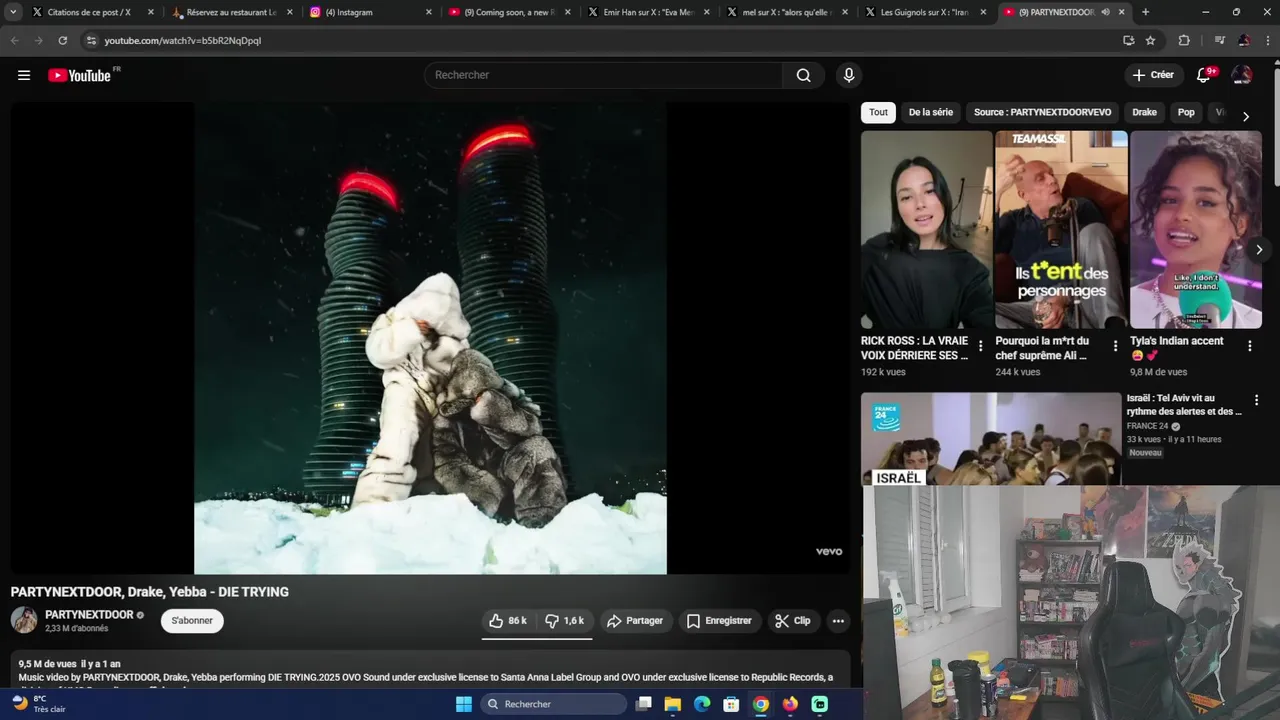Click the video player to pause
Image resolution: width=1280 pixels, height=720 pixels.
click(x=430, y=338)
